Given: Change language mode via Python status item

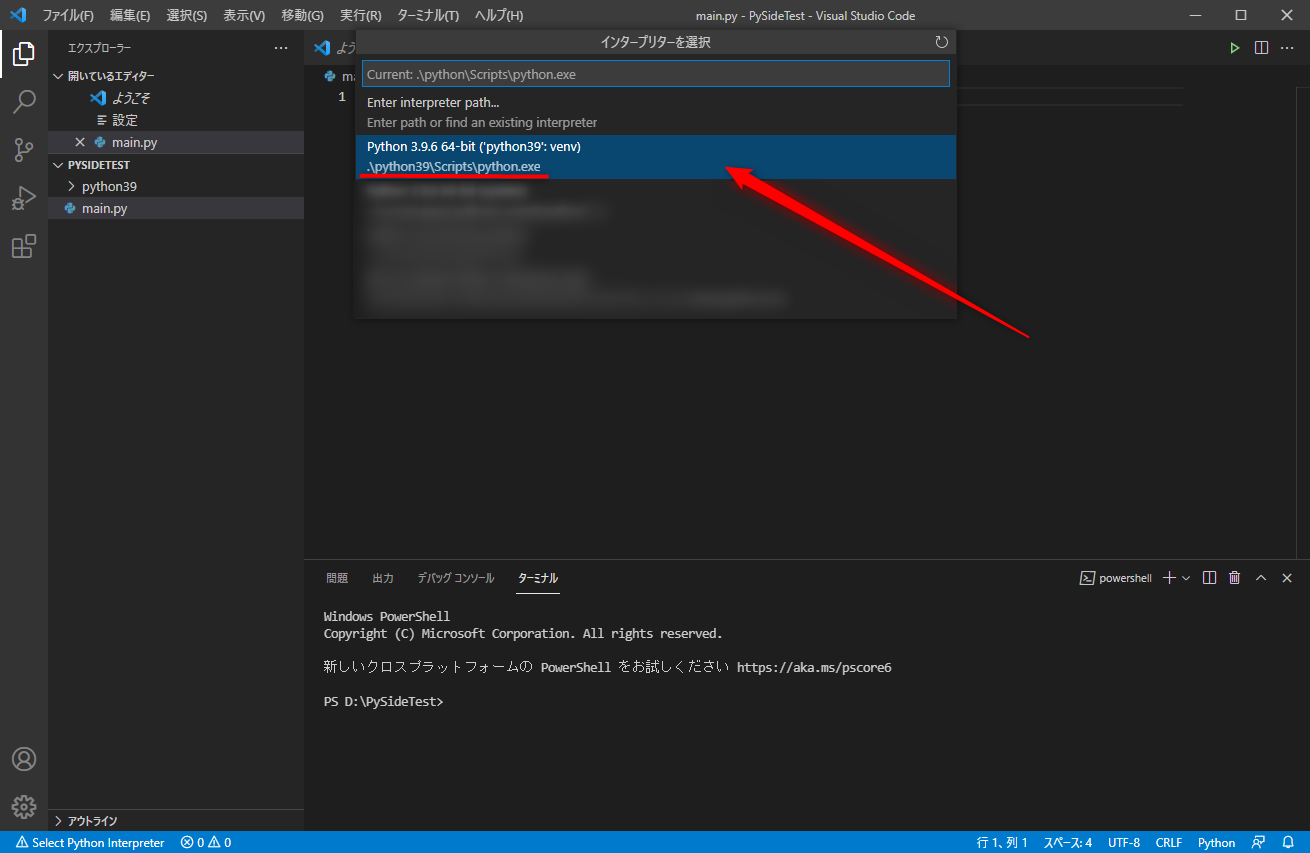Looking at the screenshot, I should [1217, 842].
